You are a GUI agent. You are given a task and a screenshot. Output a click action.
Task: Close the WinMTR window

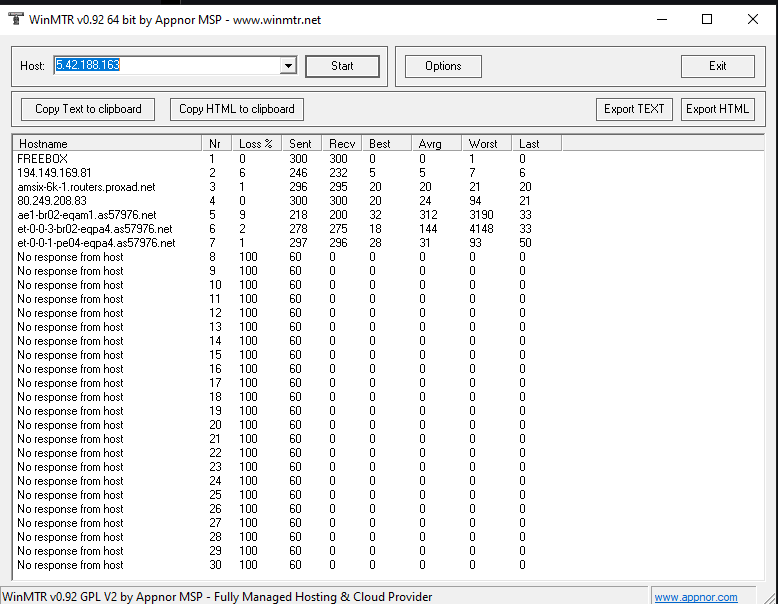753,19
